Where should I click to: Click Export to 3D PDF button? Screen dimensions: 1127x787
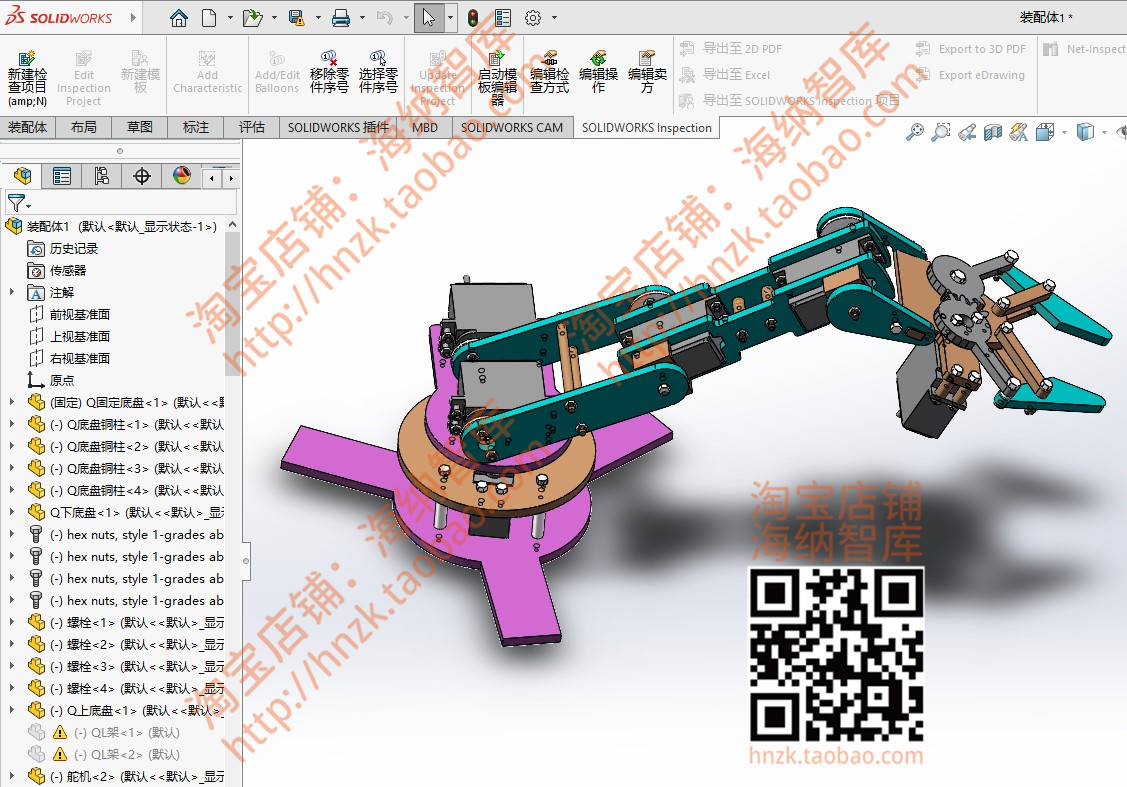click(970, 49)
